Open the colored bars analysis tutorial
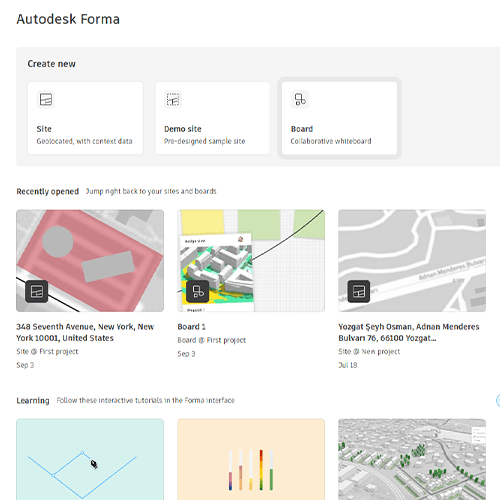Viewport: 500px width, 500px height. click(251, 459)
